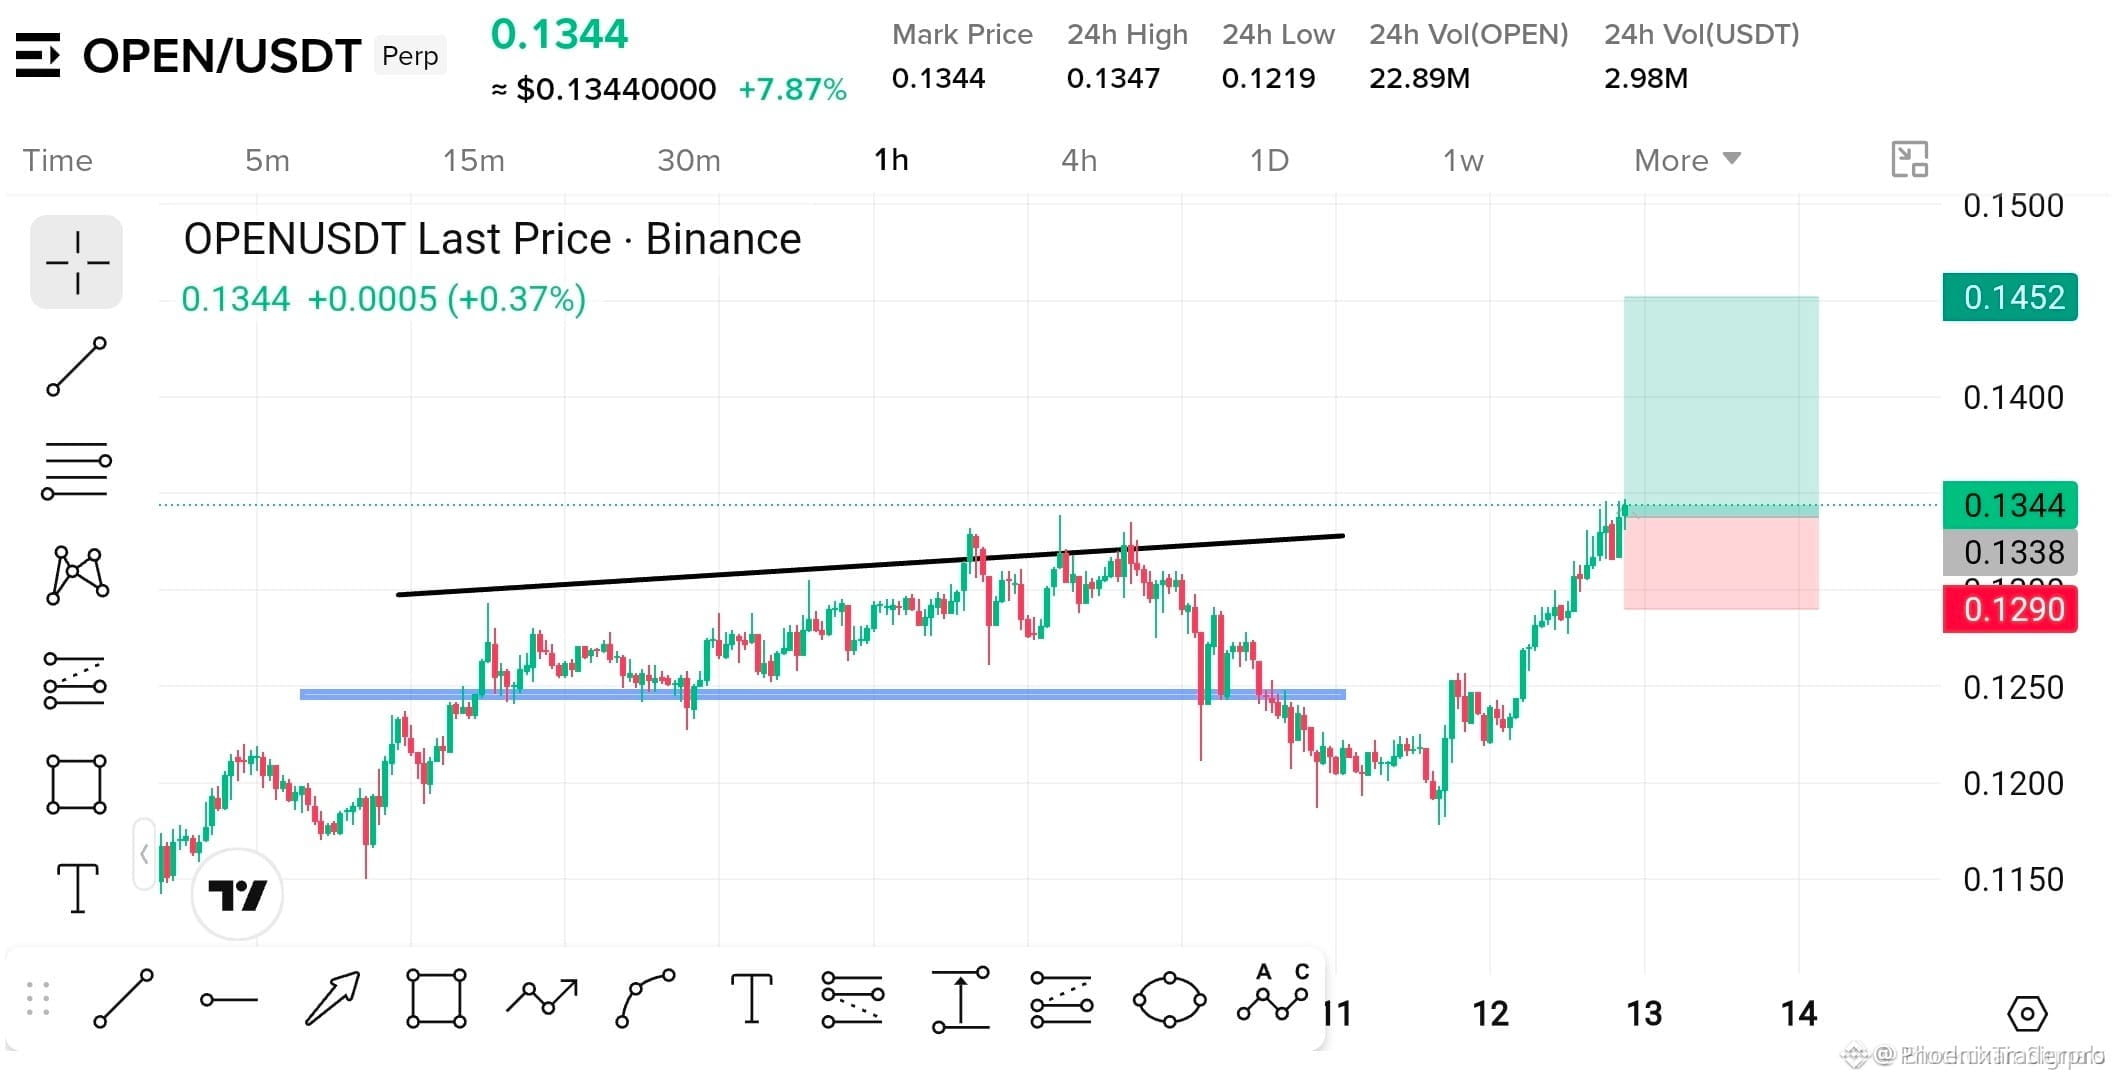Click the green long position target zone
Viewport: 2113px width, 1080px height.
pos(1721,406)
